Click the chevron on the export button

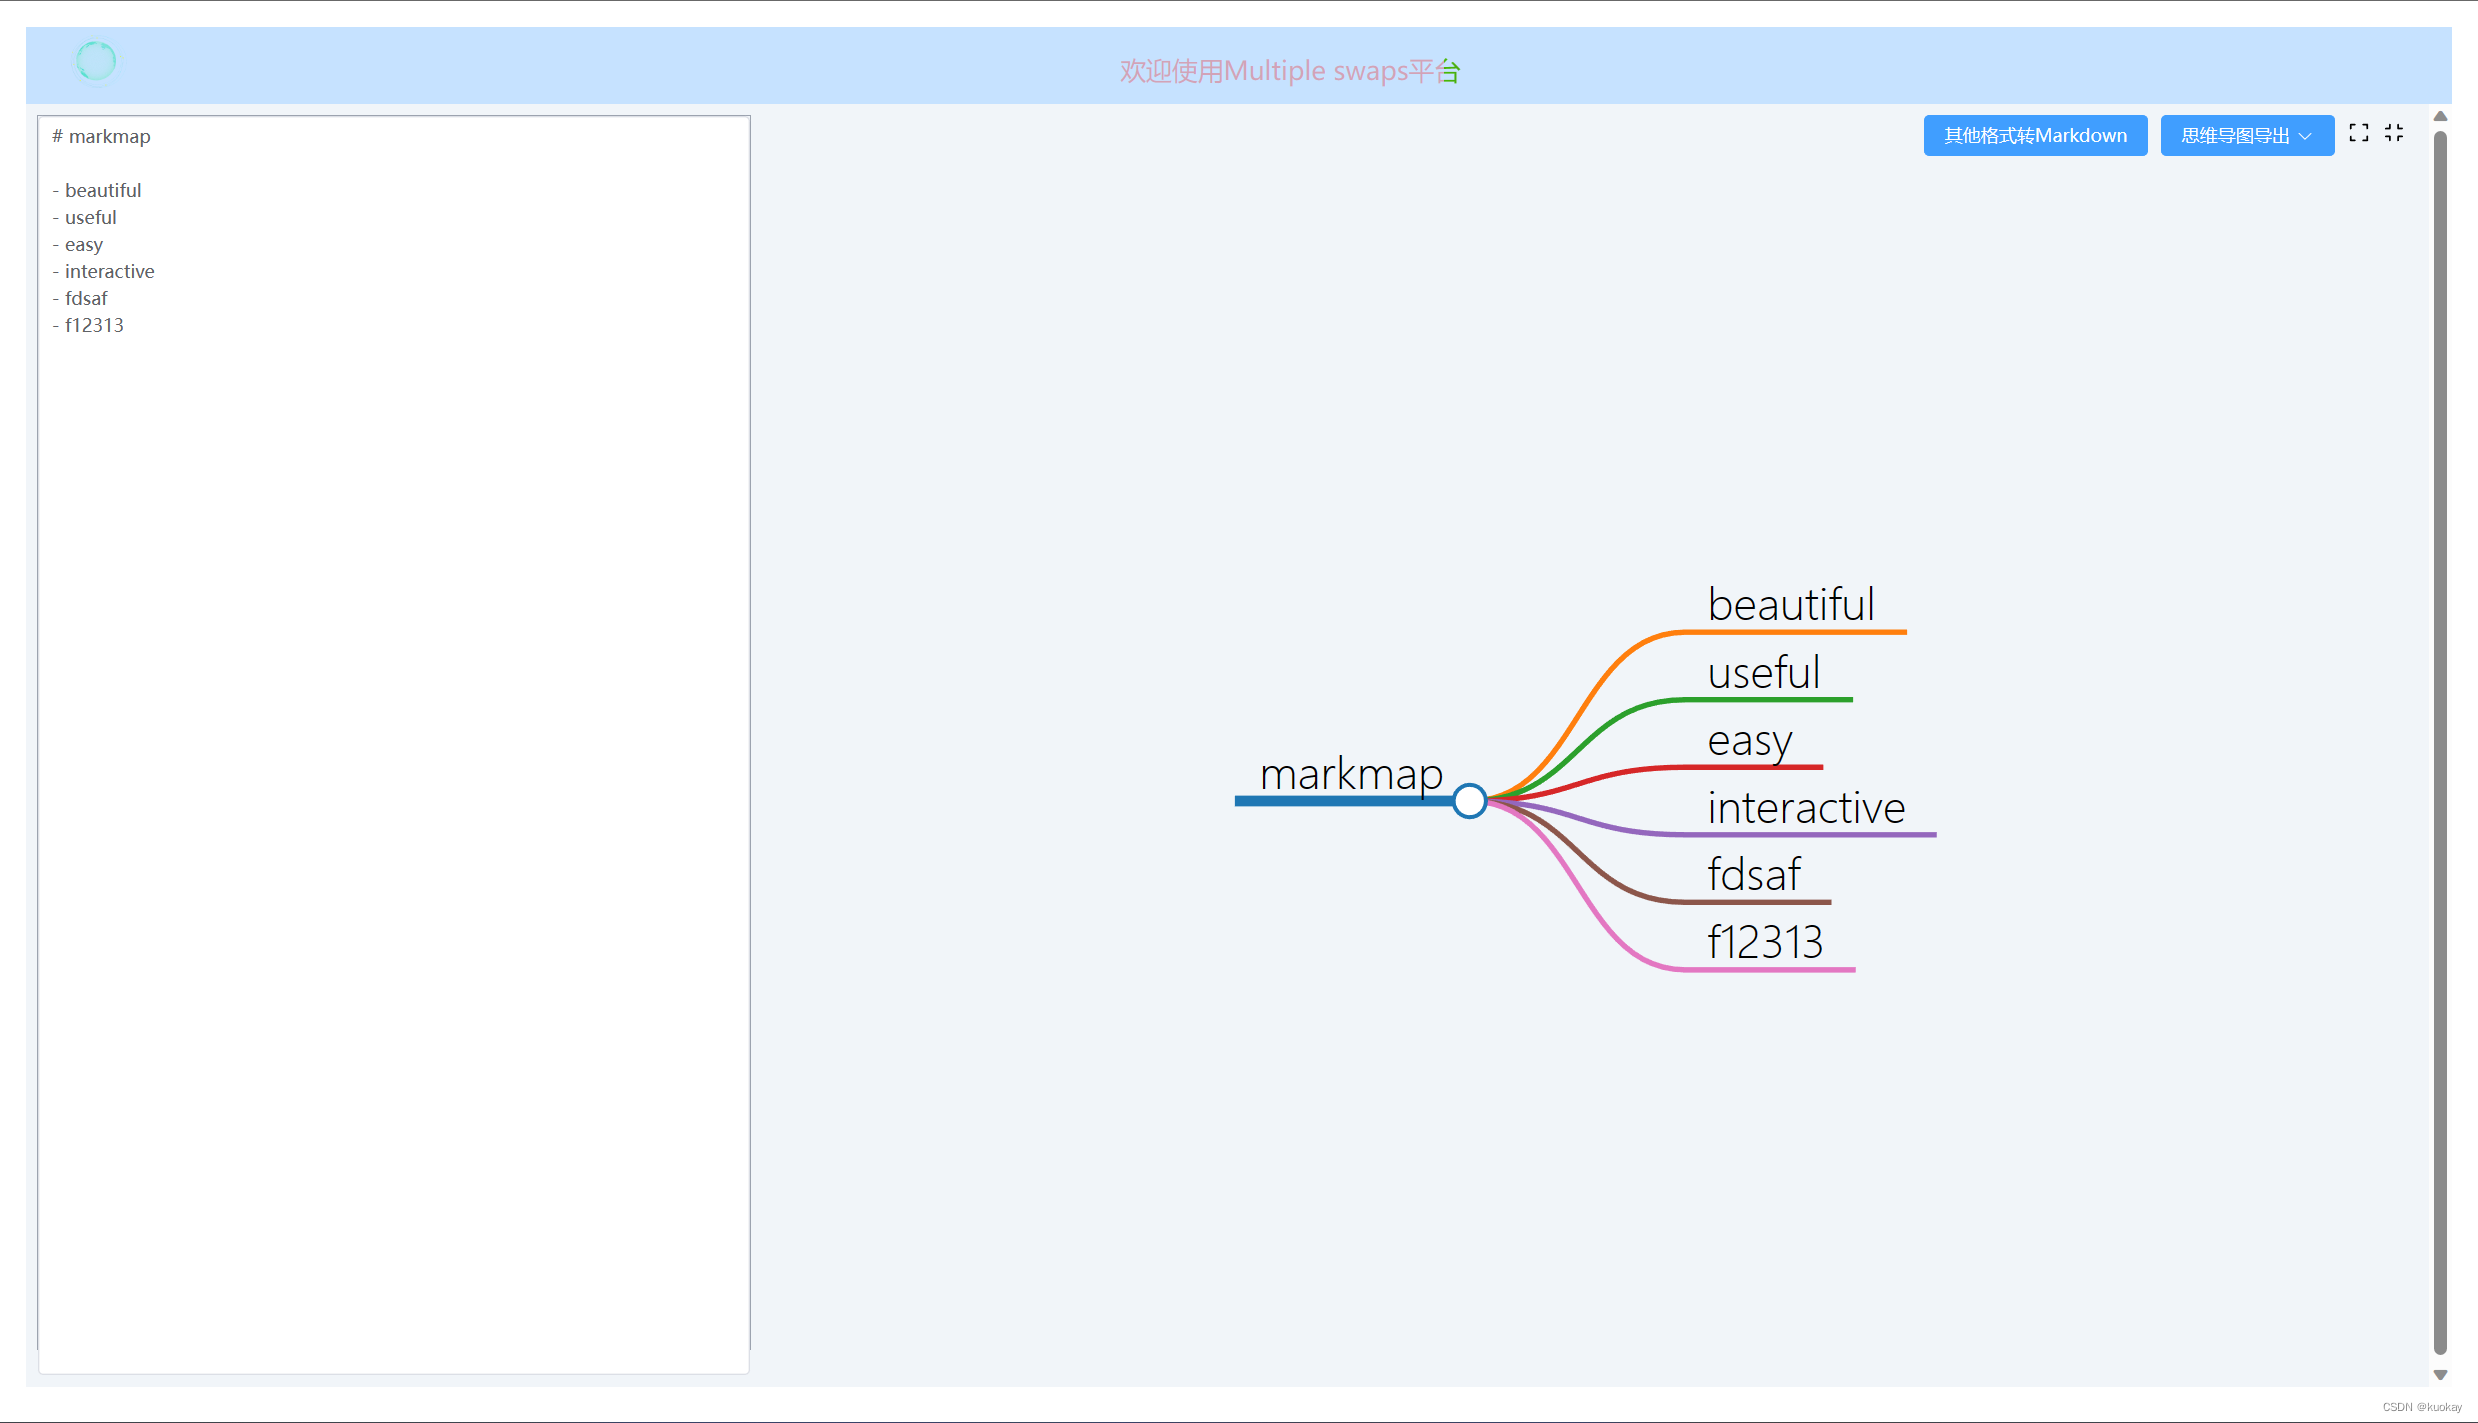click(2307, 135)
